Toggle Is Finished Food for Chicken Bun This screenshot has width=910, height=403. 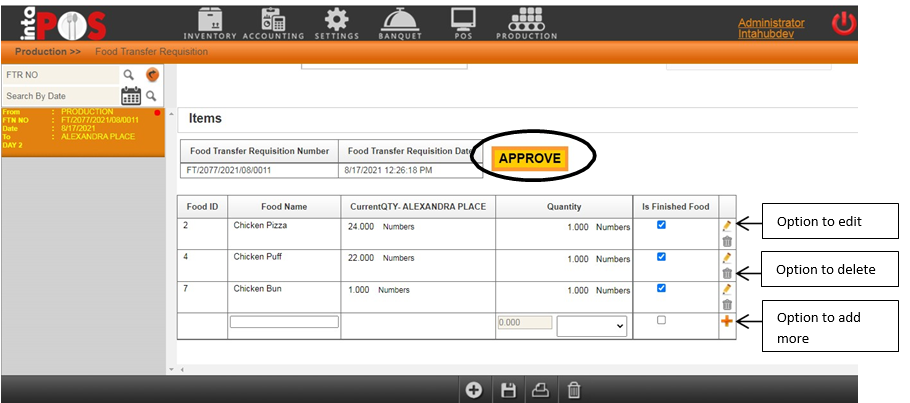661,288
